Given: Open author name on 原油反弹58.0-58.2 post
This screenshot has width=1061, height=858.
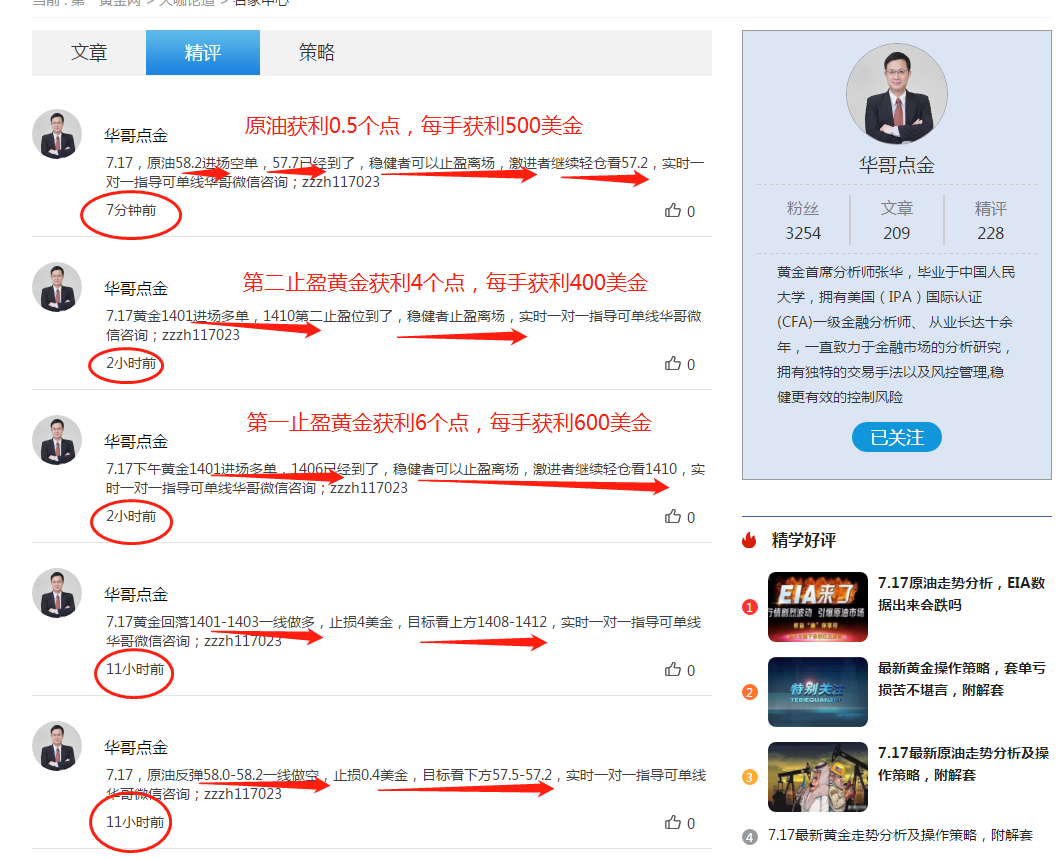Looking at the screenshot, I should point(136,747).
